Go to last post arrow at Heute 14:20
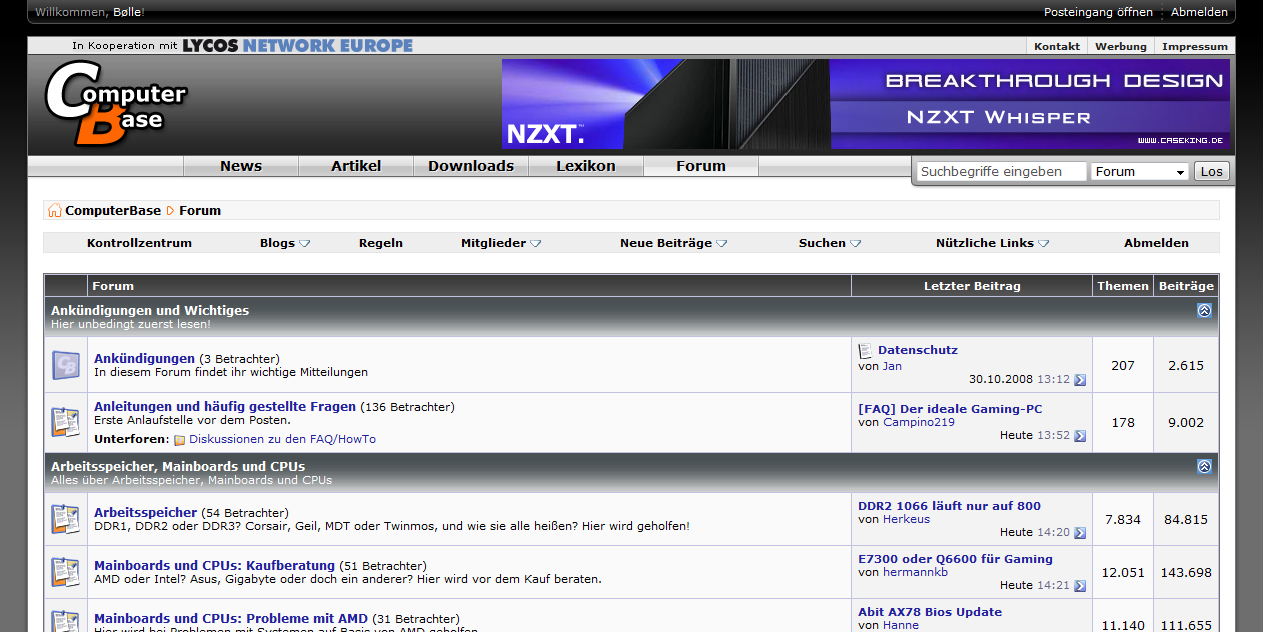 [x=1080, y=533]
